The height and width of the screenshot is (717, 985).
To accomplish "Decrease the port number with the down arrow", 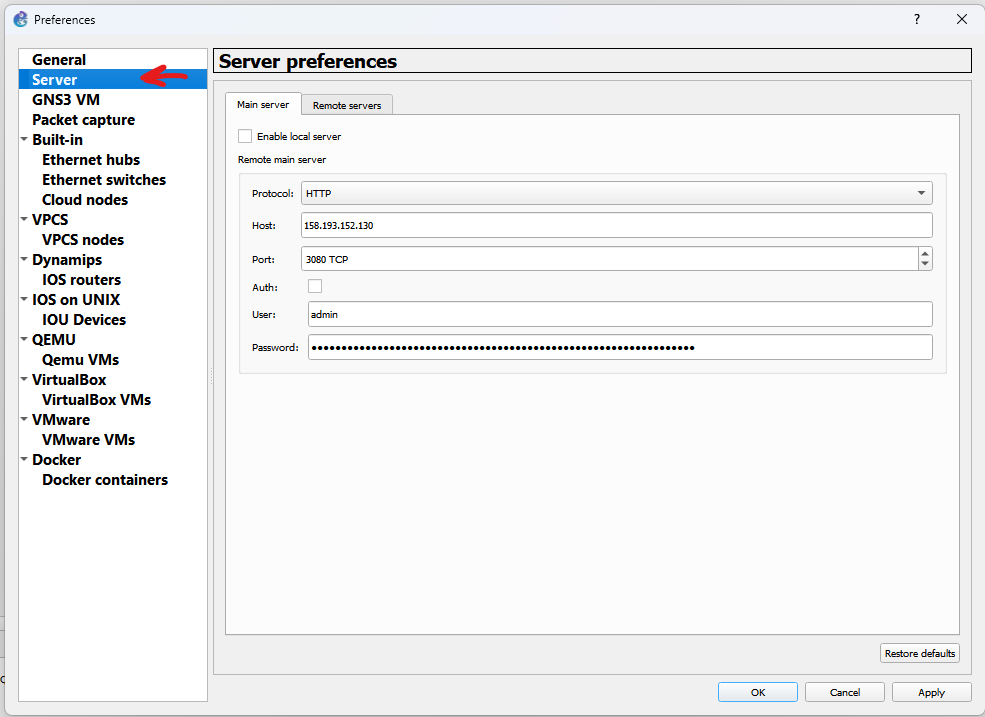I will tap(925, 265).
